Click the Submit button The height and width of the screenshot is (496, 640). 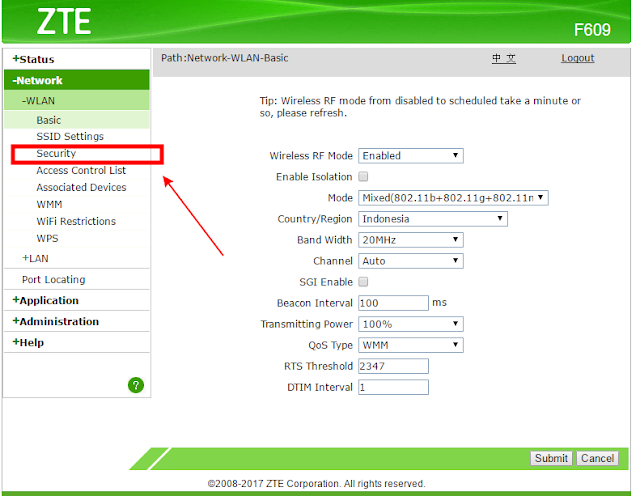[551, 458]
